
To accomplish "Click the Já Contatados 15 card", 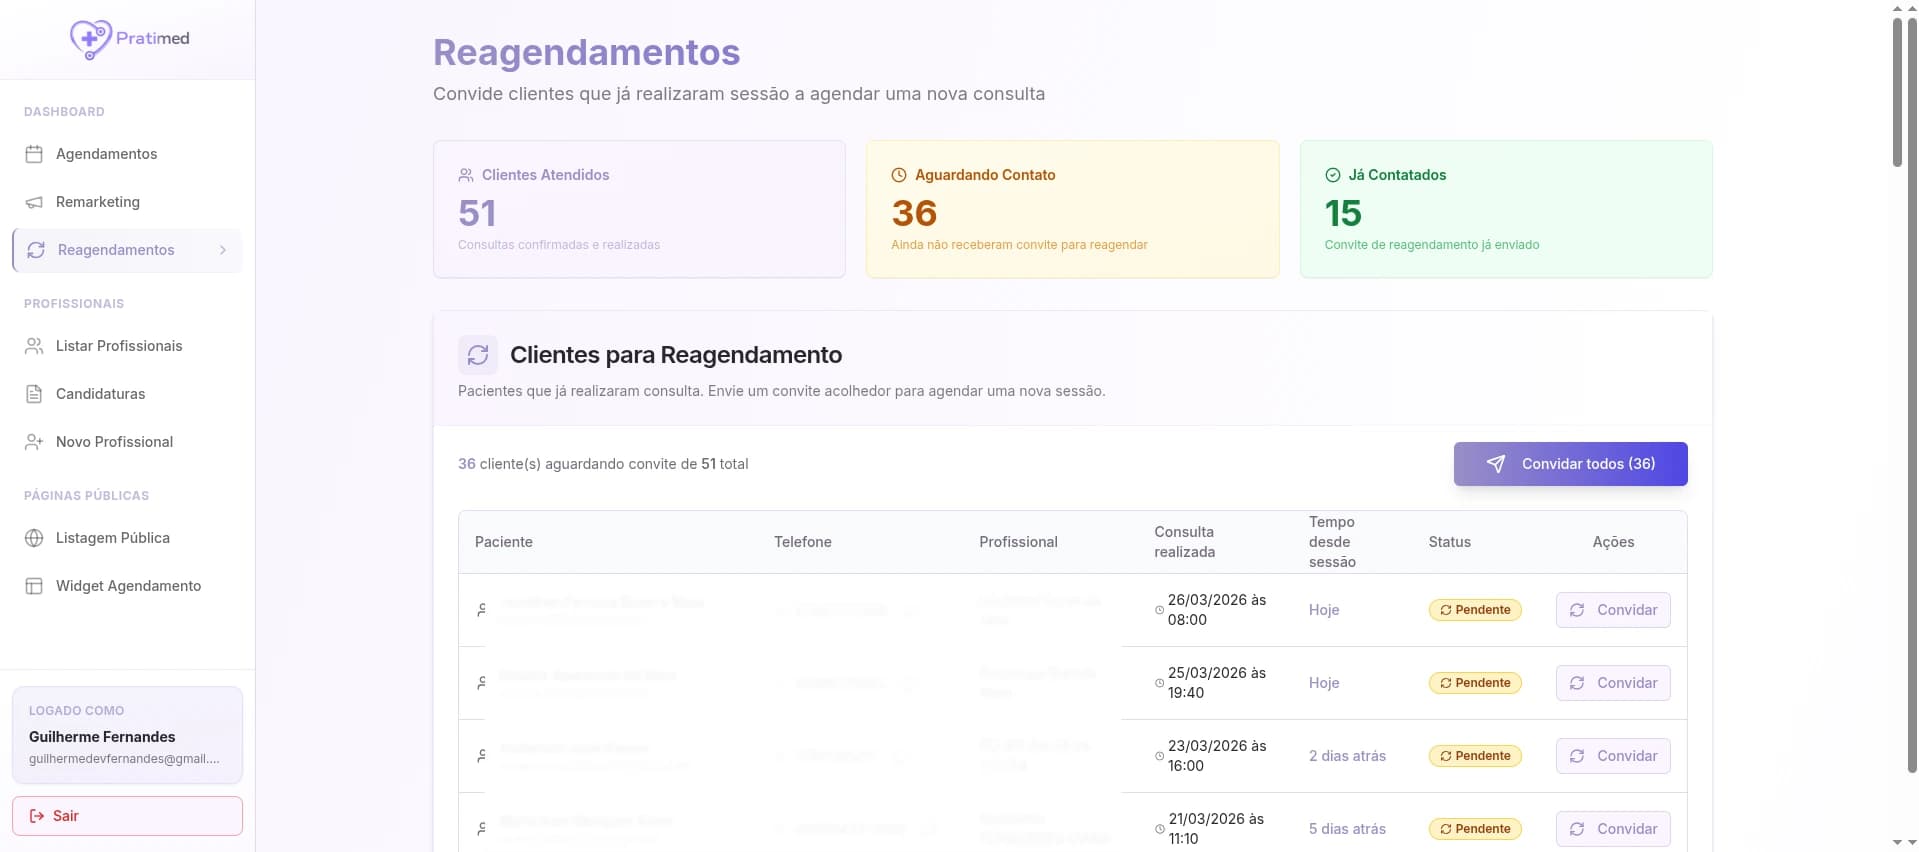I will 1506,209.
